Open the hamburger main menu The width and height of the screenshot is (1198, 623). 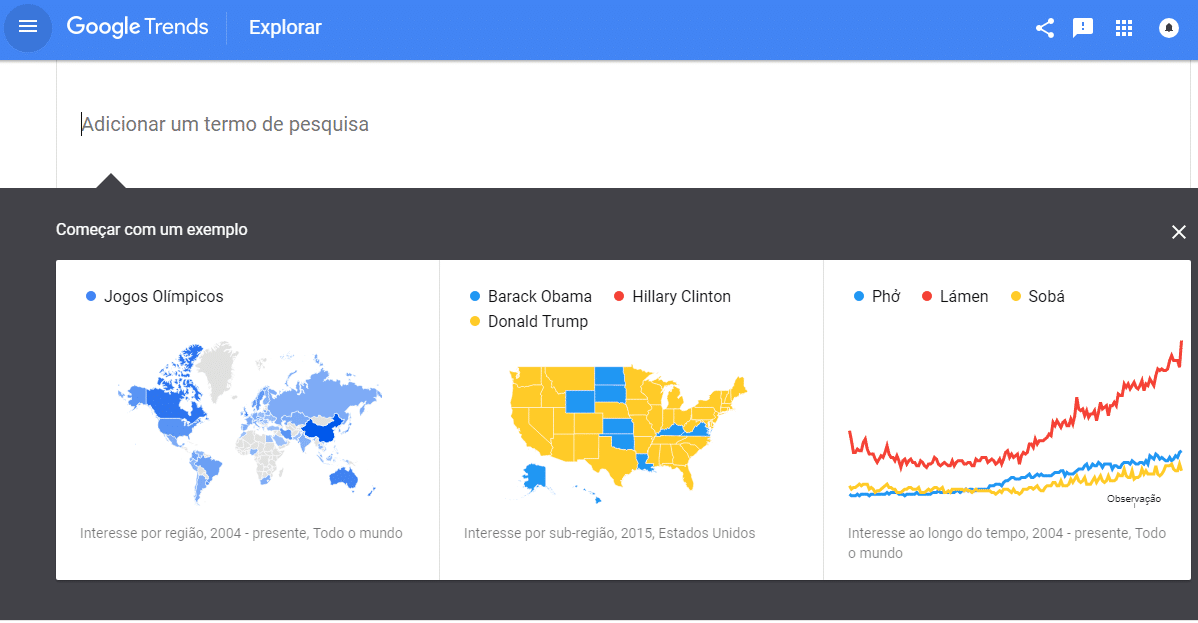click(28, 28)
